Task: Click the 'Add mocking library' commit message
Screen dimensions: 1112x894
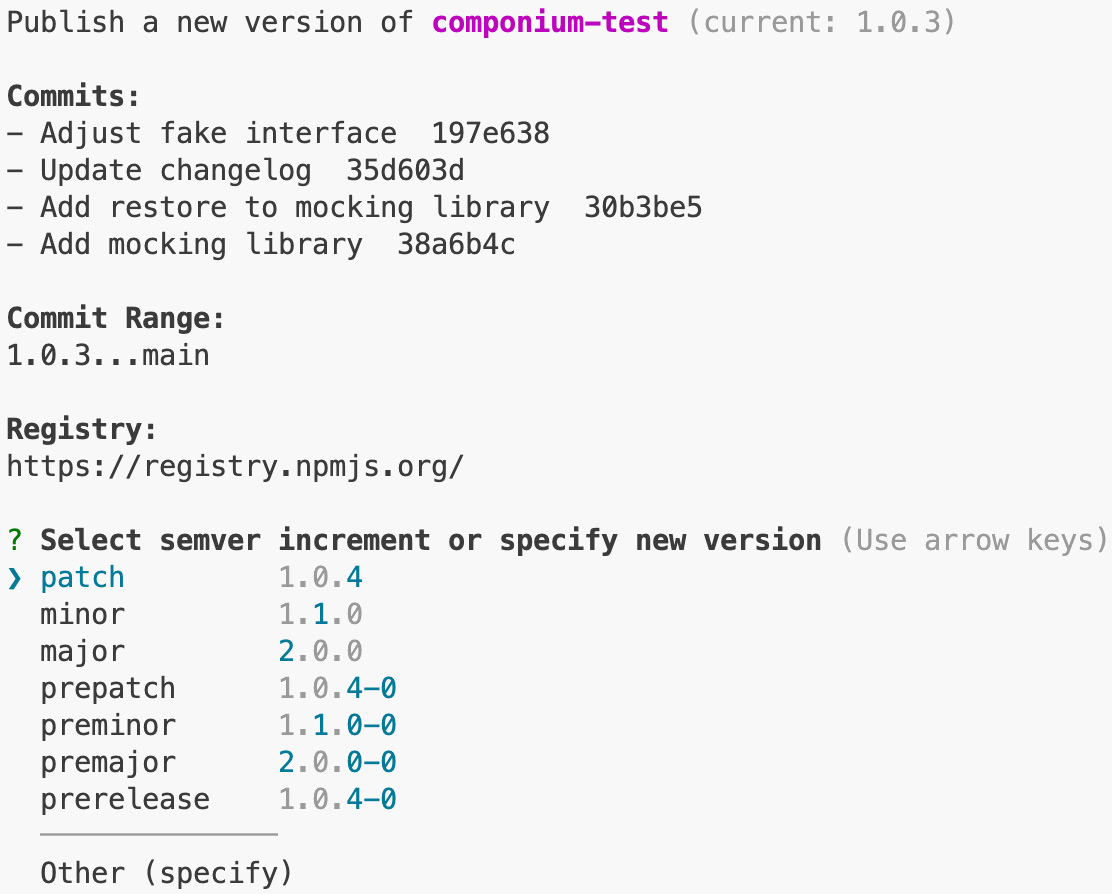Action: coord(202,244)
